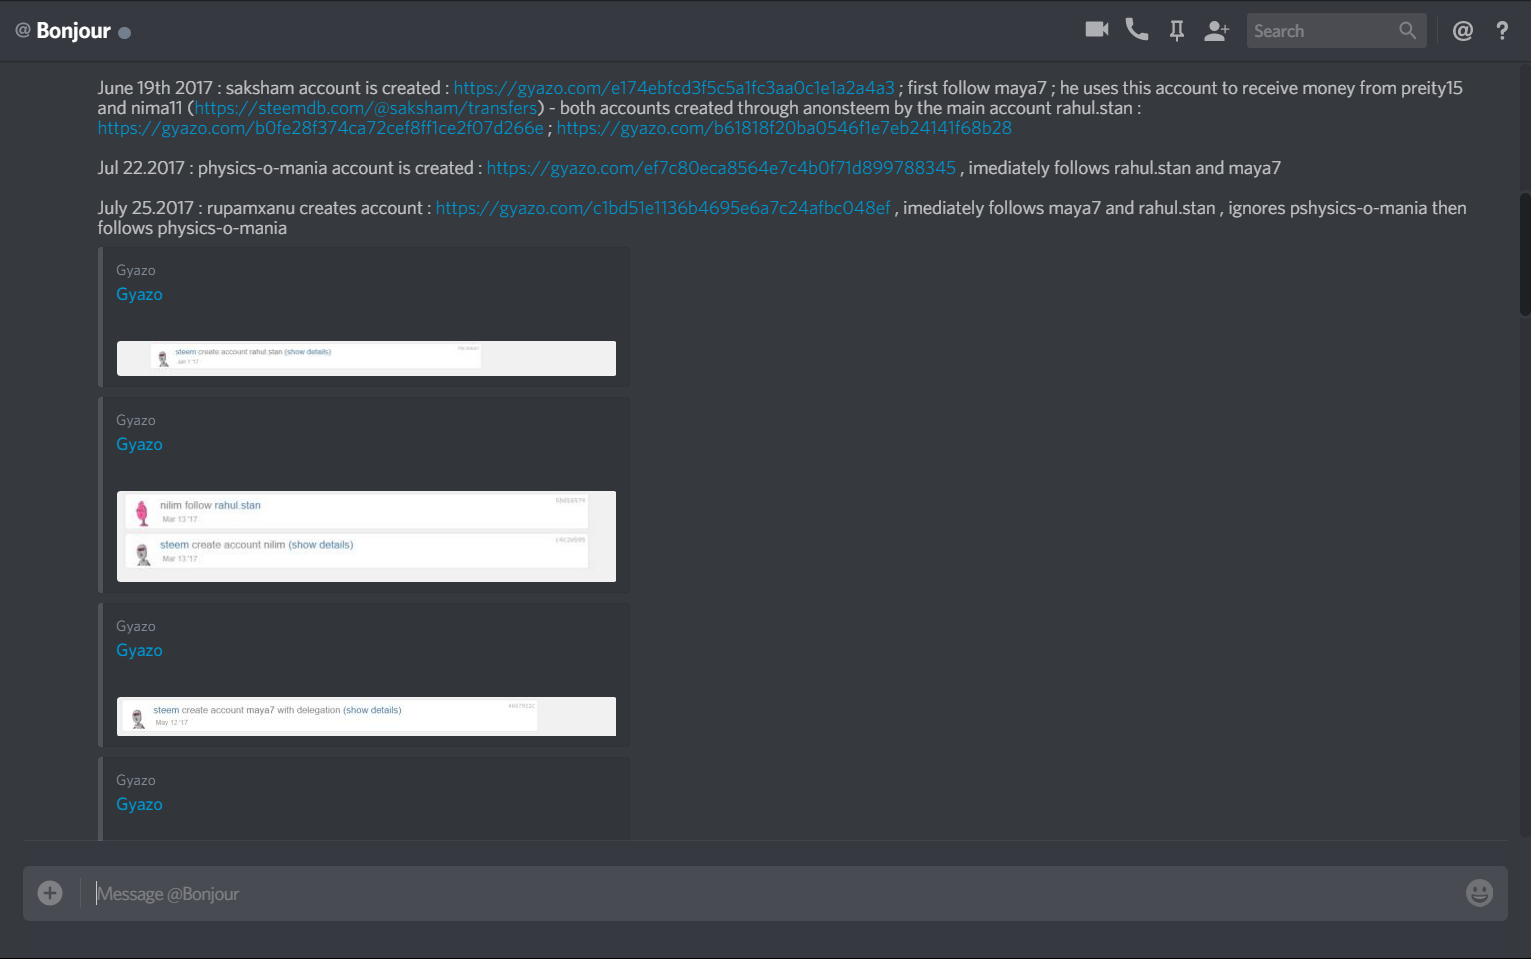Viewport: 1531px width, 959px height.
Task: Open the rupamxanu Gyazo link
Action: tap(663, 207)
